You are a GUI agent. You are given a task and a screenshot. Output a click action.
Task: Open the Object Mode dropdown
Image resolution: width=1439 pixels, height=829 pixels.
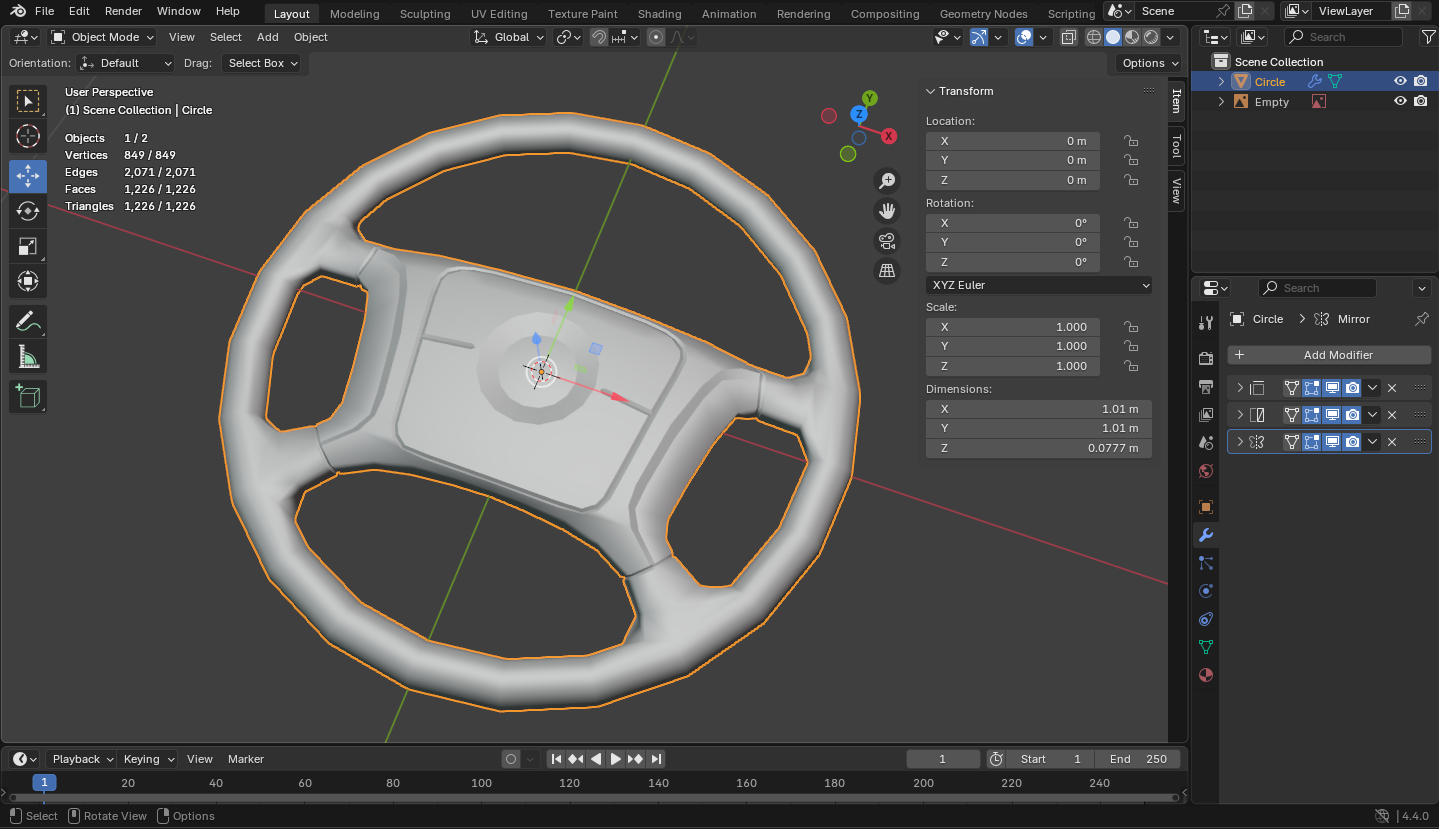point(104,37)
